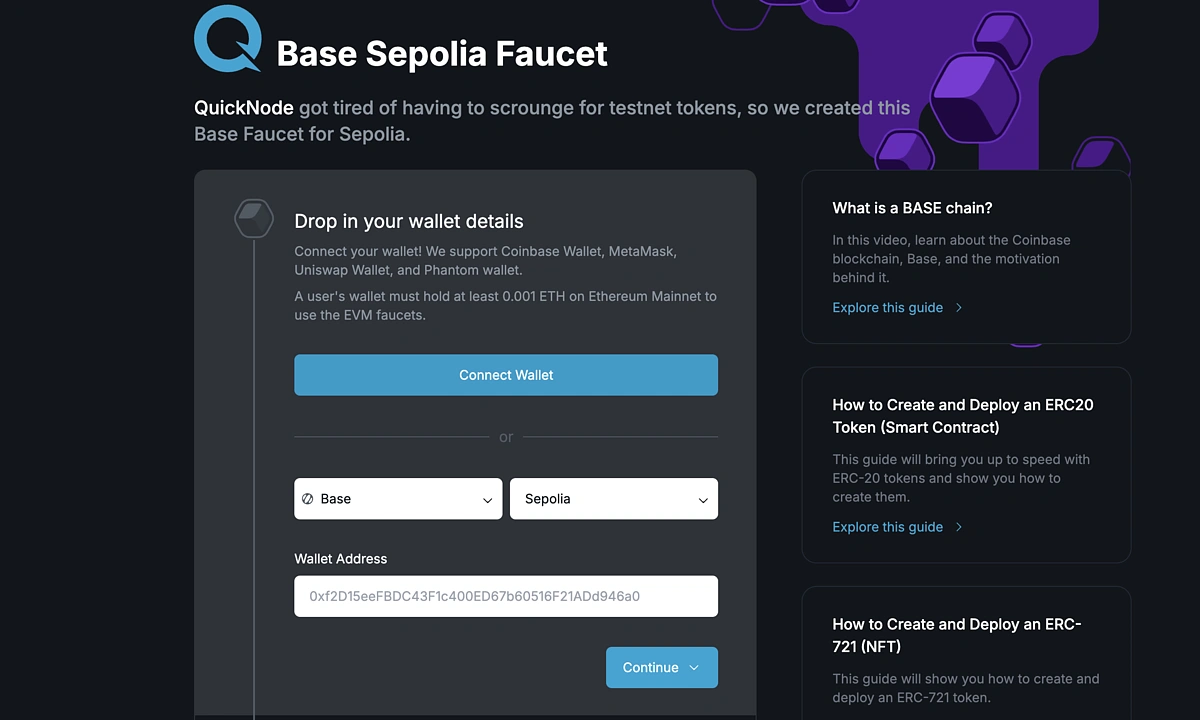
Task: Click the Drop in your wallet details heading
Action: [408, 221]
